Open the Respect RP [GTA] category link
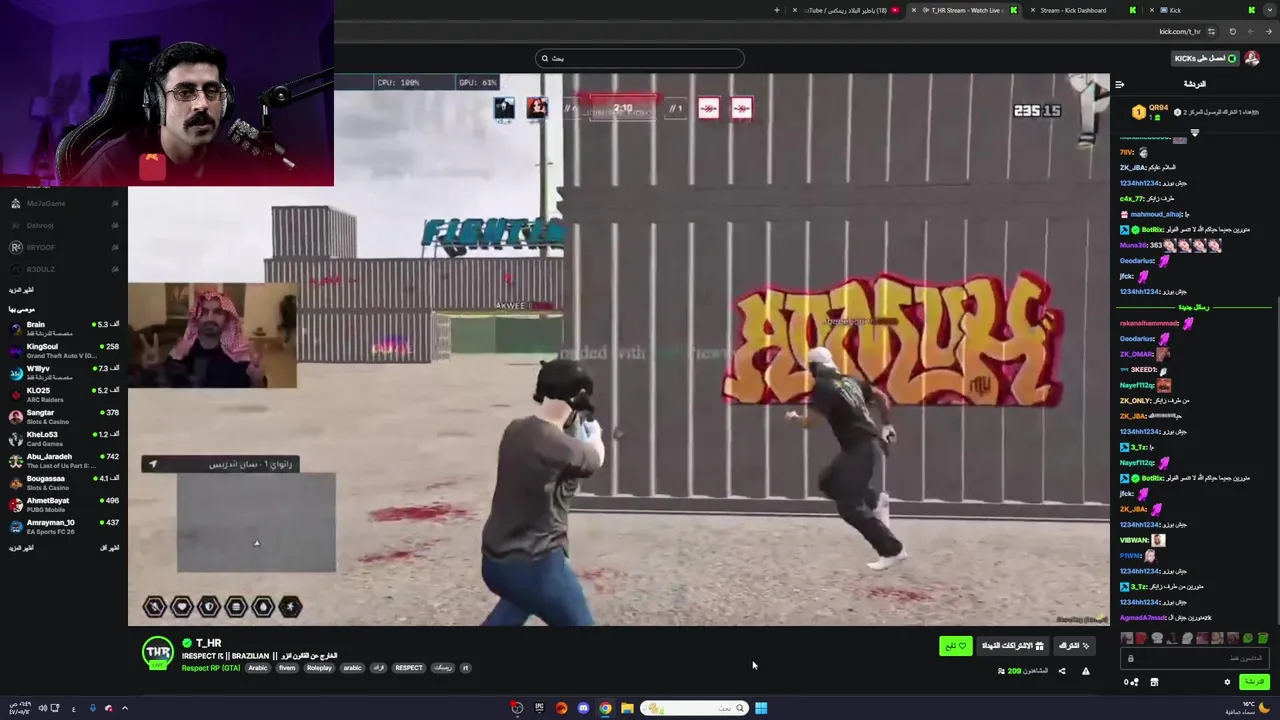The image size is (1280, 720). pos(211,668)
